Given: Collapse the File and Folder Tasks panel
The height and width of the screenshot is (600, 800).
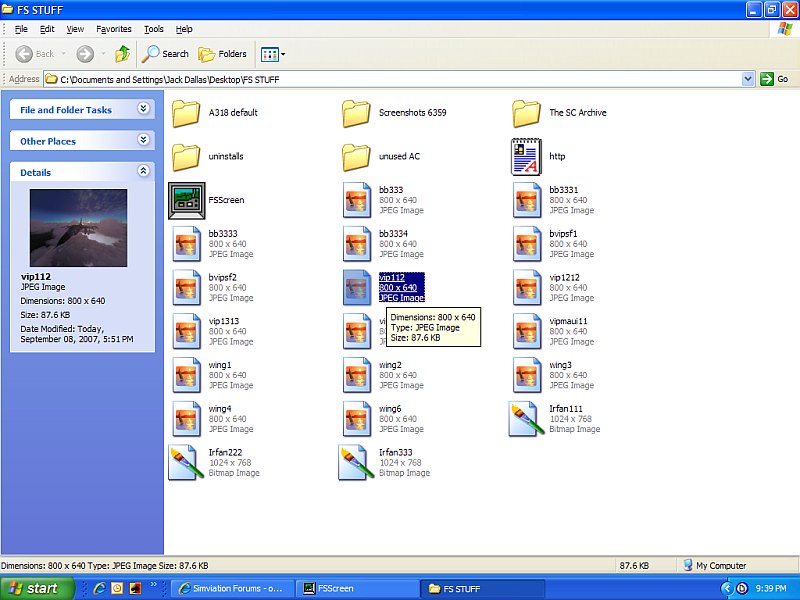Looking at the screenshot, I should pos(143,109).
